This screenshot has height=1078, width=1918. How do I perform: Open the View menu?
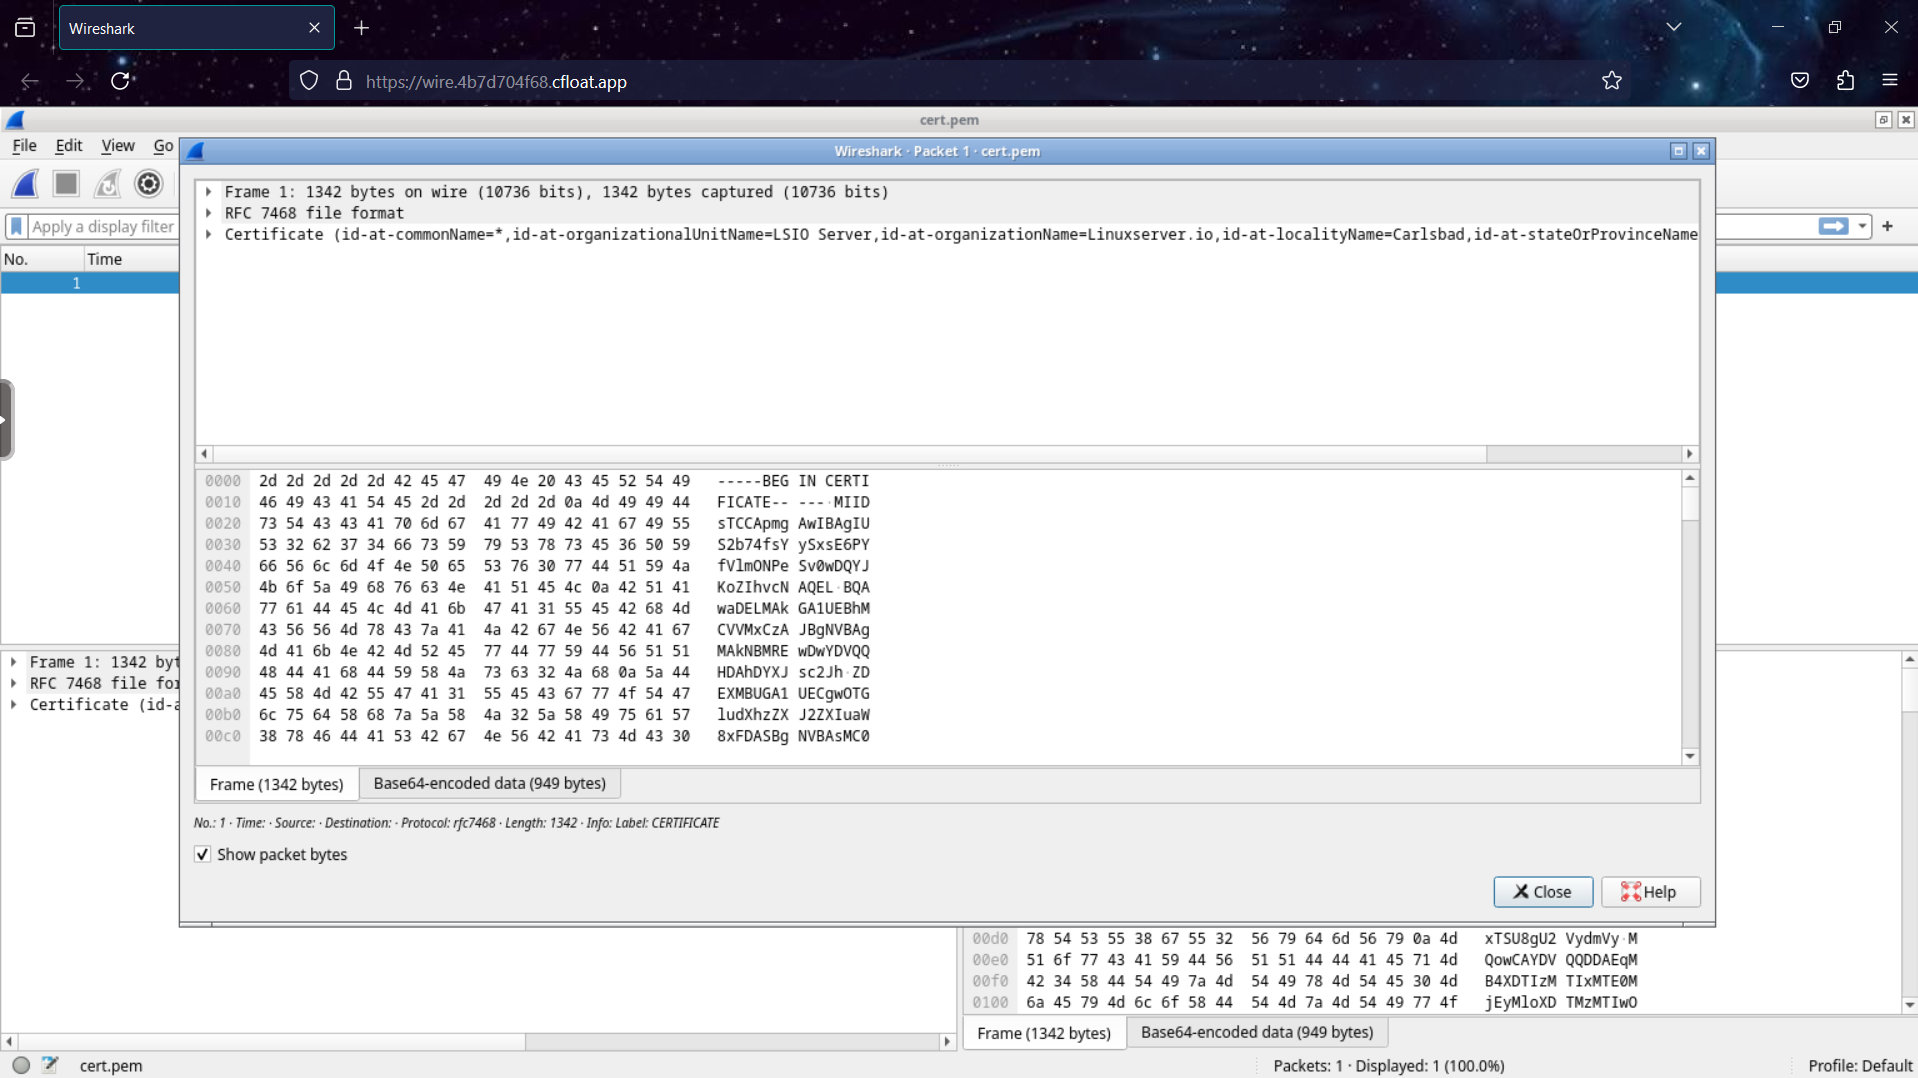coord(118,146)
